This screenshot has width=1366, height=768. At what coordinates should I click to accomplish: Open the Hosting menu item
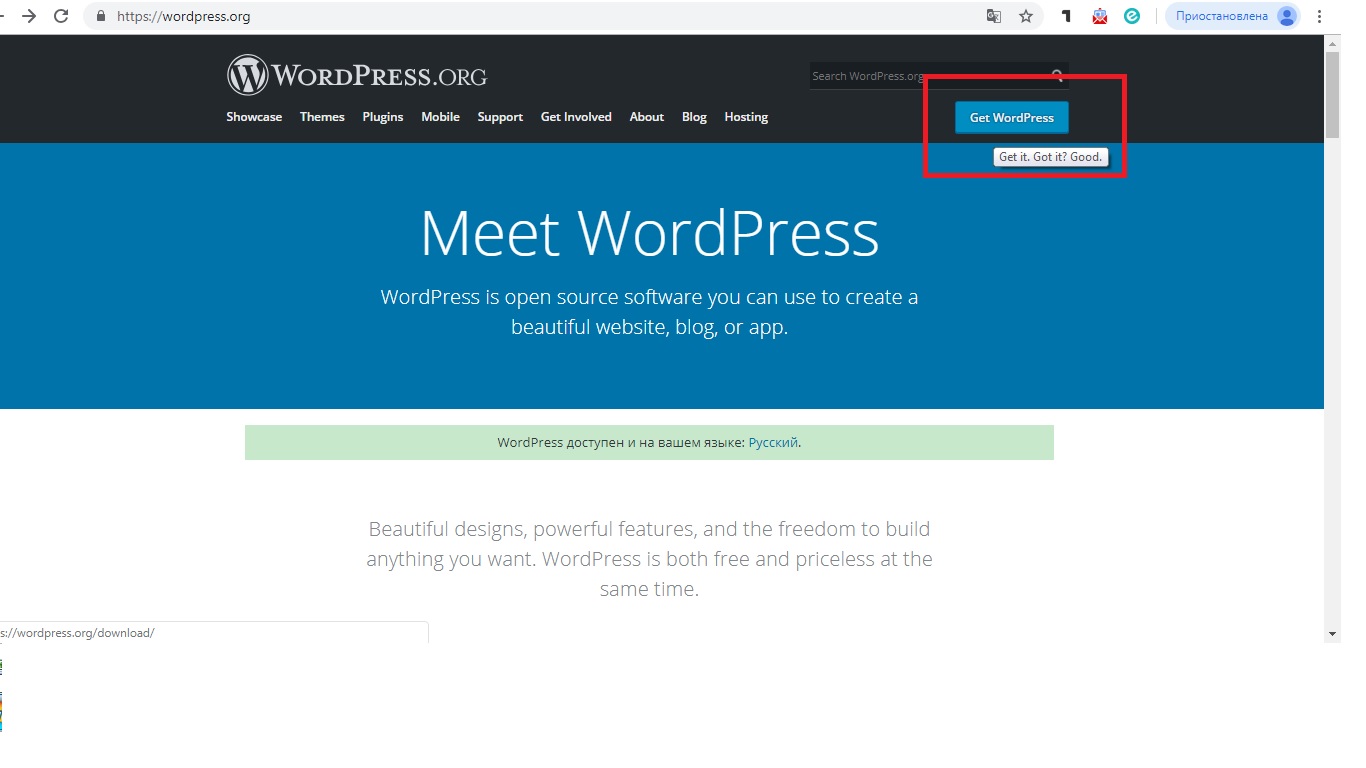point(746,117)
